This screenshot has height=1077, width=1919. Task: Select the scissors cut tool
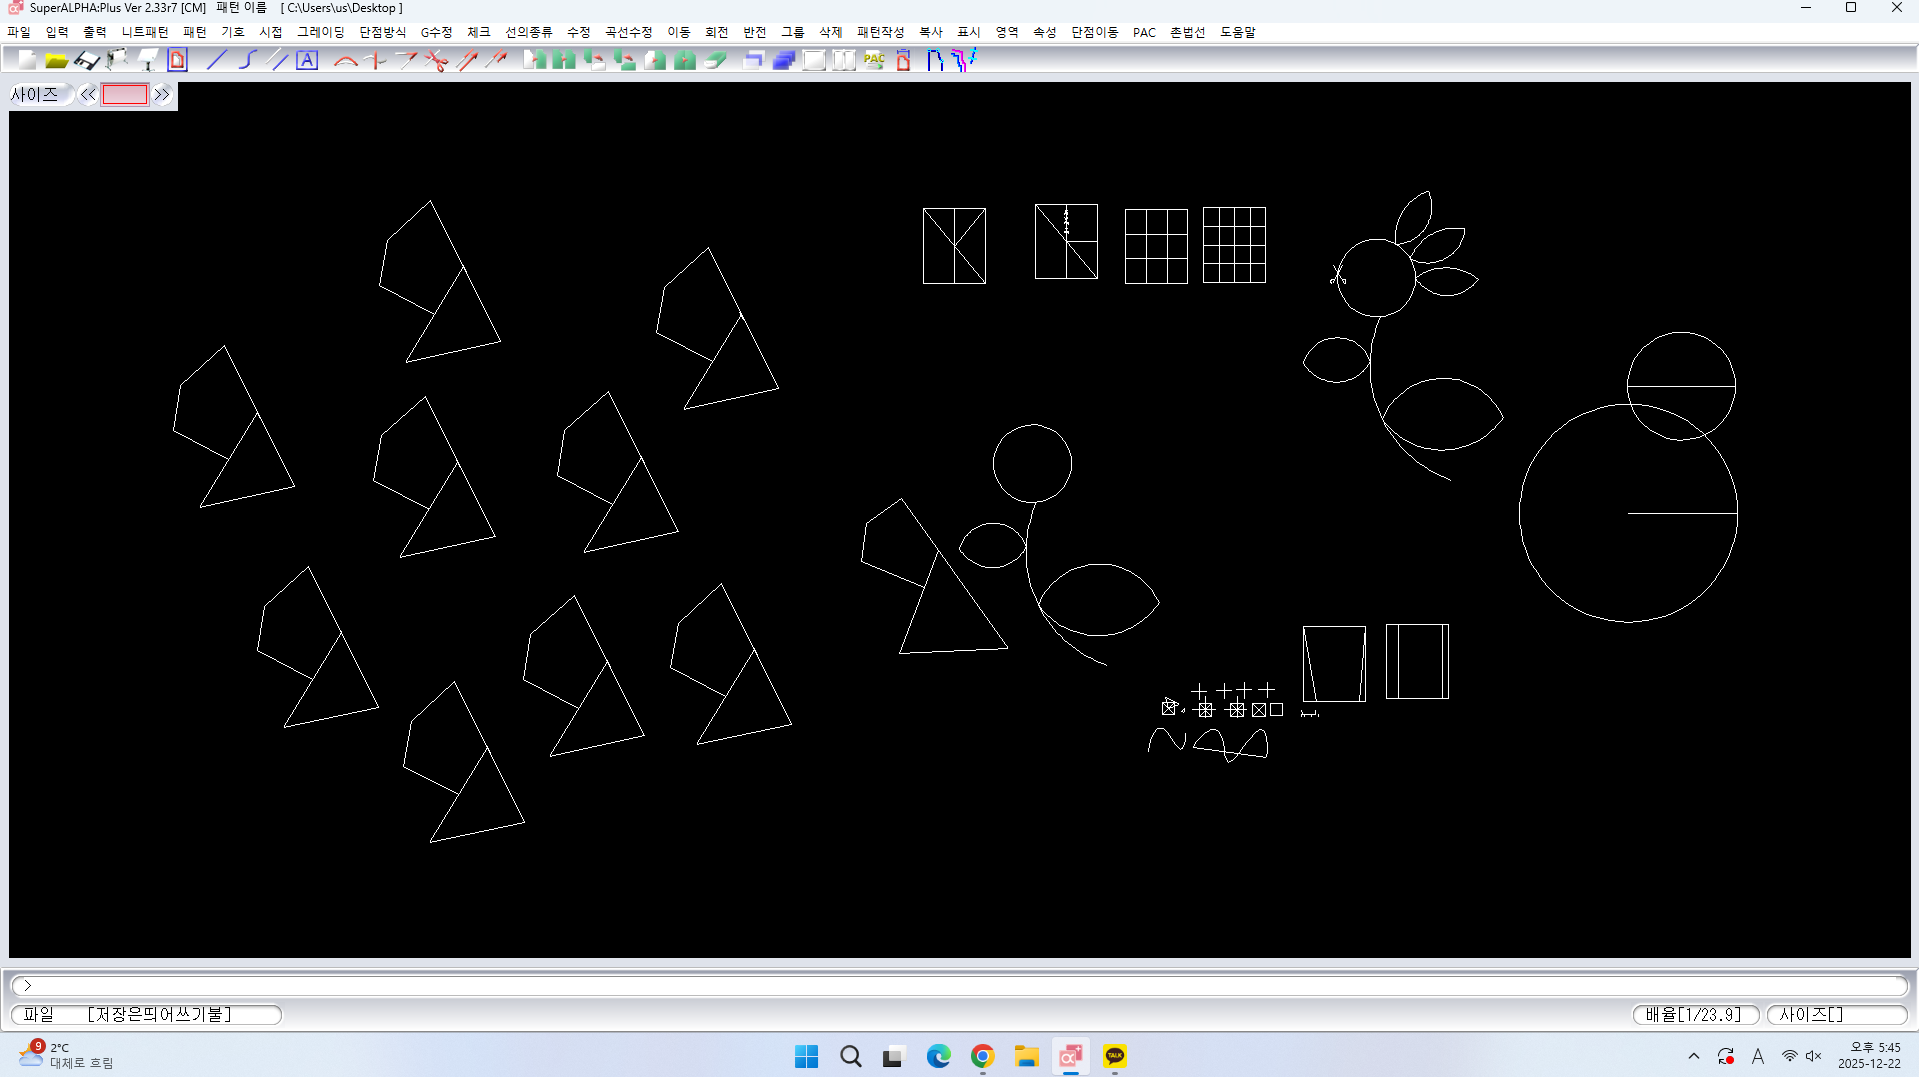click(436, 60)
